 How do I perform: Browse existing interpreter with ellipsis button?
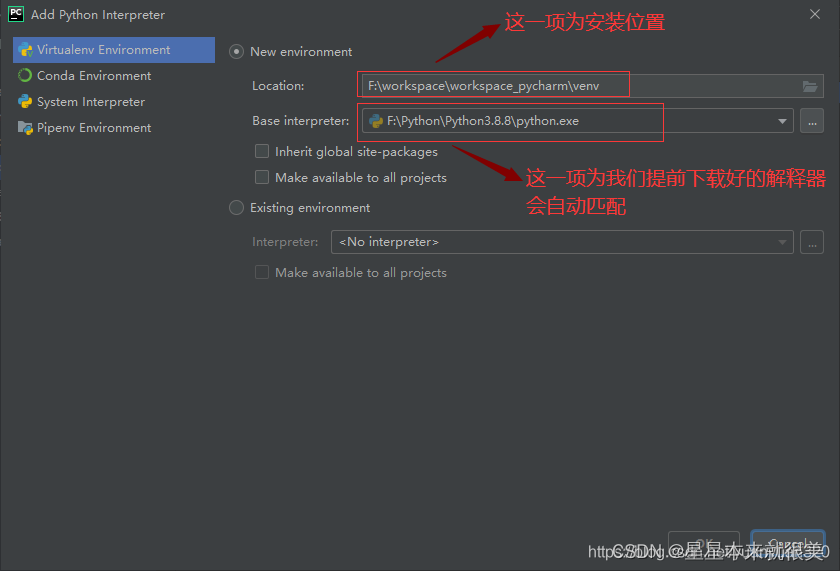point(812,242)
